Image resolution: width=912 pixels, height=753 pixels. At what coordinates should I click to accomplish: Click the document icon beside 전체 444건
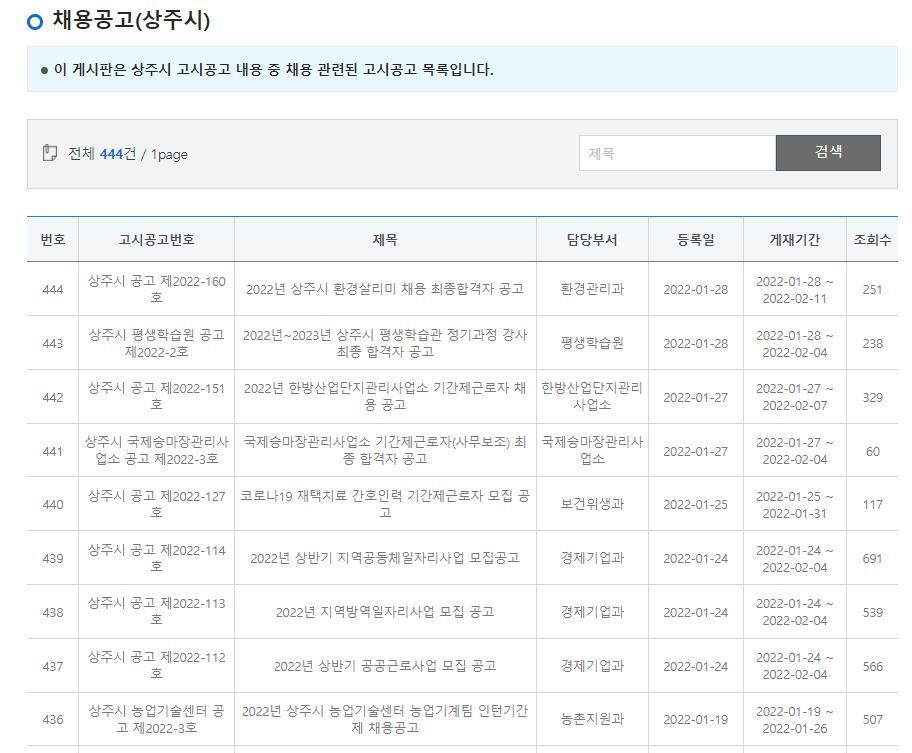pos(49,153)
